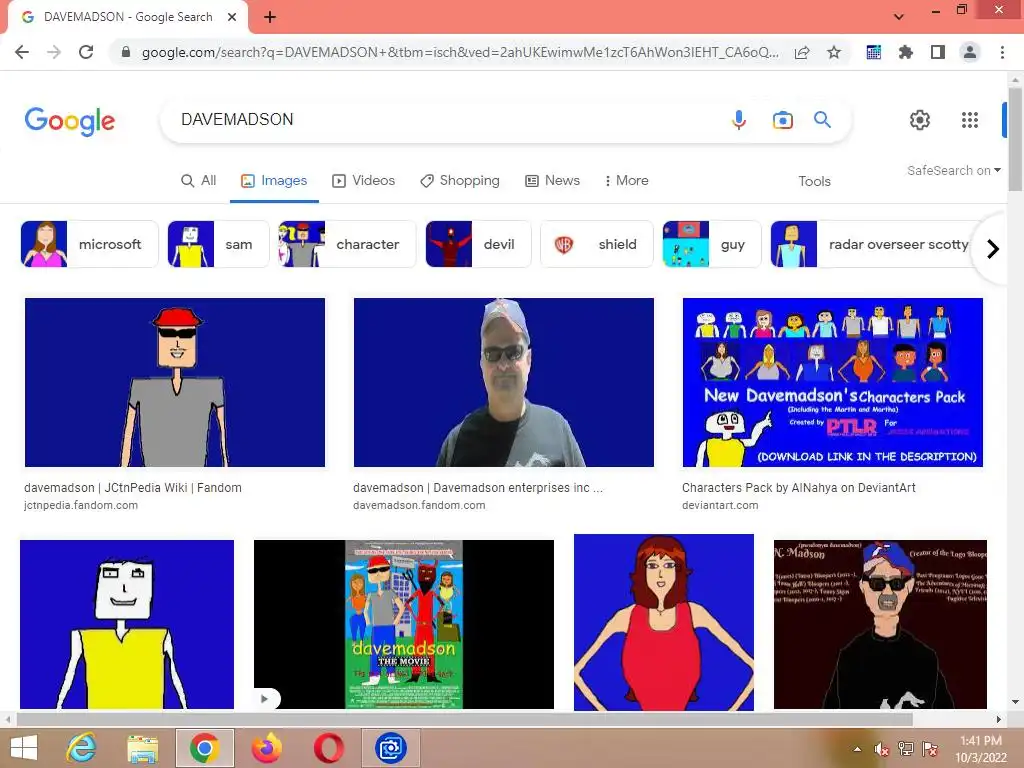Viewport: 1024px width, 768px height.
Task: Open the calendar extension icon
Action: pyautogui.click(x=874, y=52)
